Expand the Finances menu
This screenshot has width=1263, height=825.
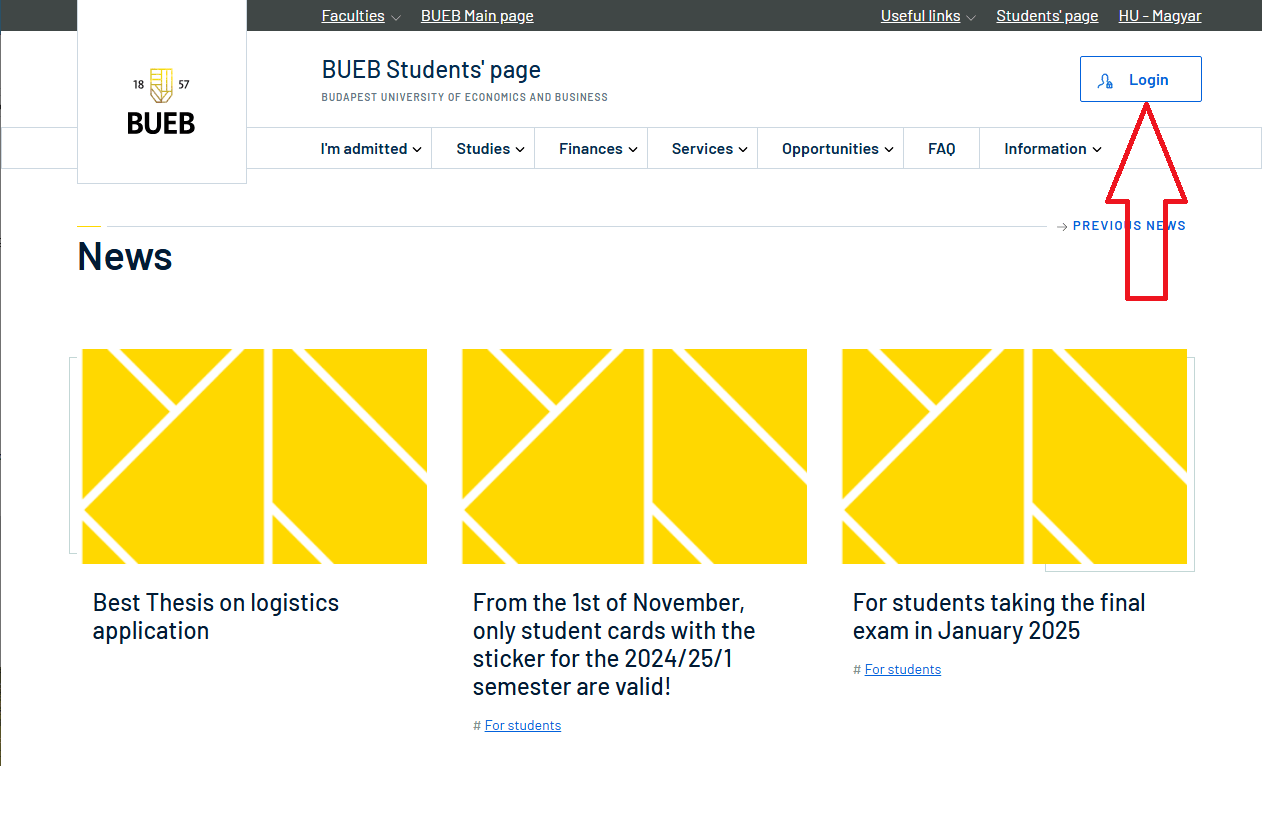point(597,149)
